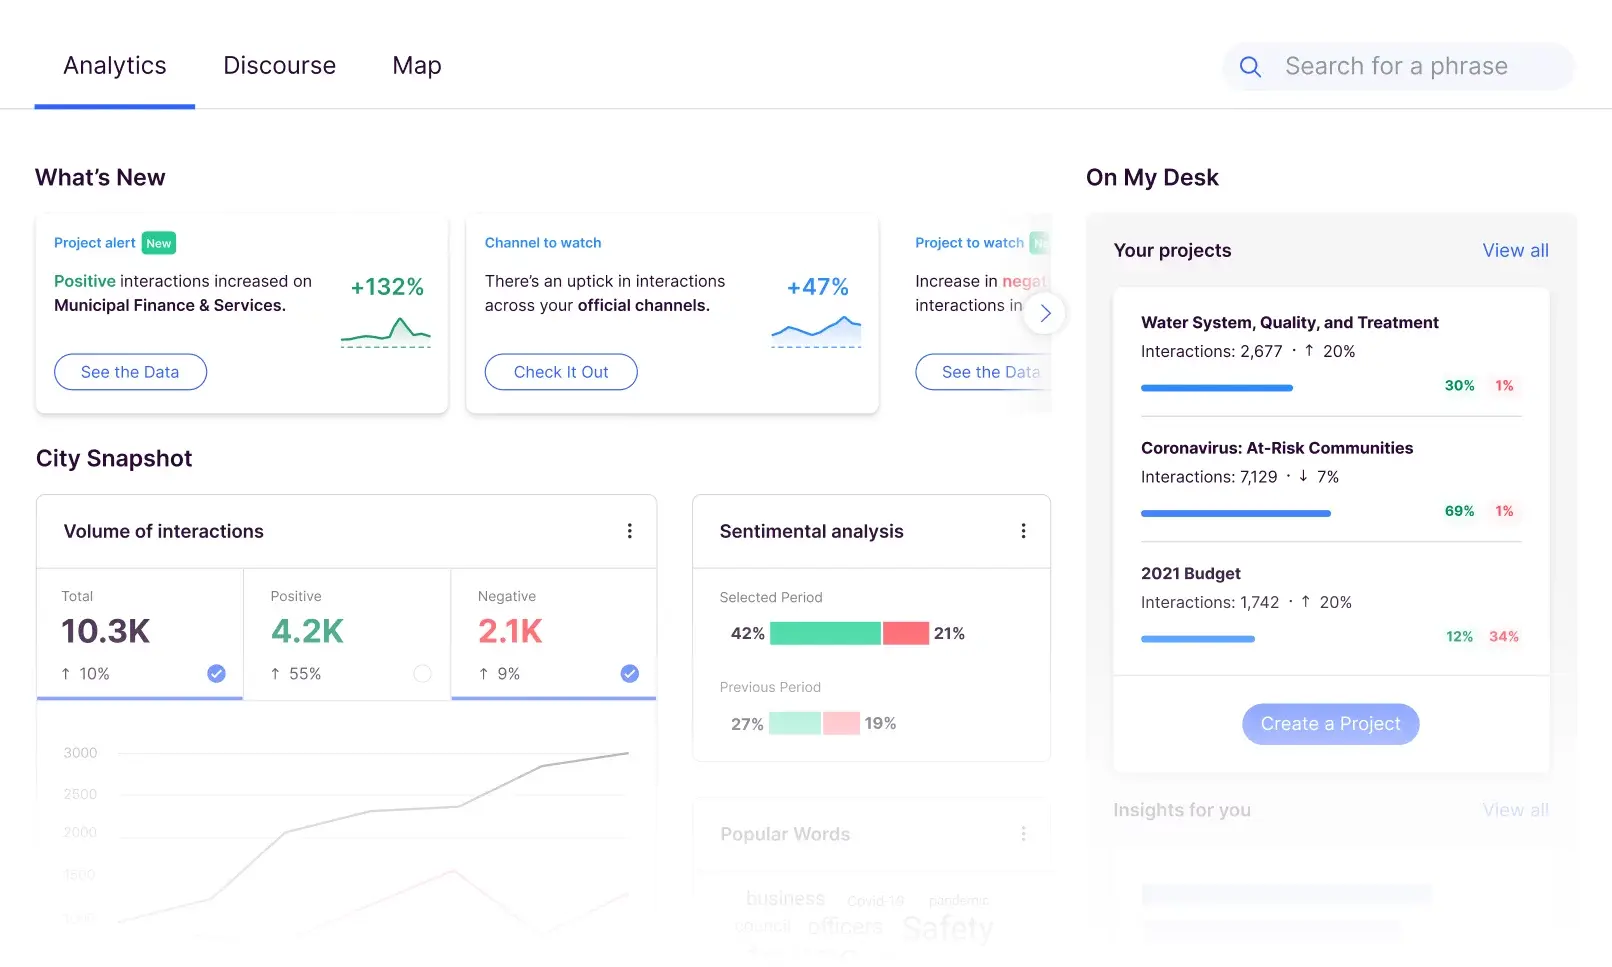Screen dimensions: 1612x967
Task: Open Sentimental analysis three-dot menu
Action: click(1023, 531)
